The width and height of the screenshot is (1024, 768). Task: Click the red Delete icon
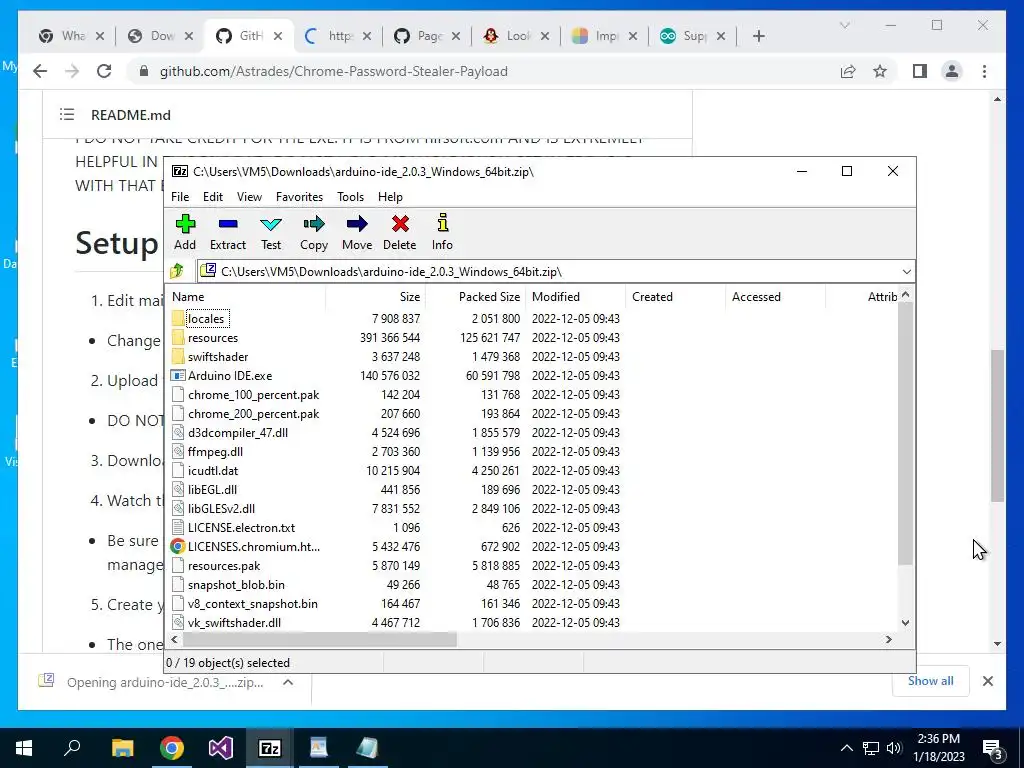(400, 232)
